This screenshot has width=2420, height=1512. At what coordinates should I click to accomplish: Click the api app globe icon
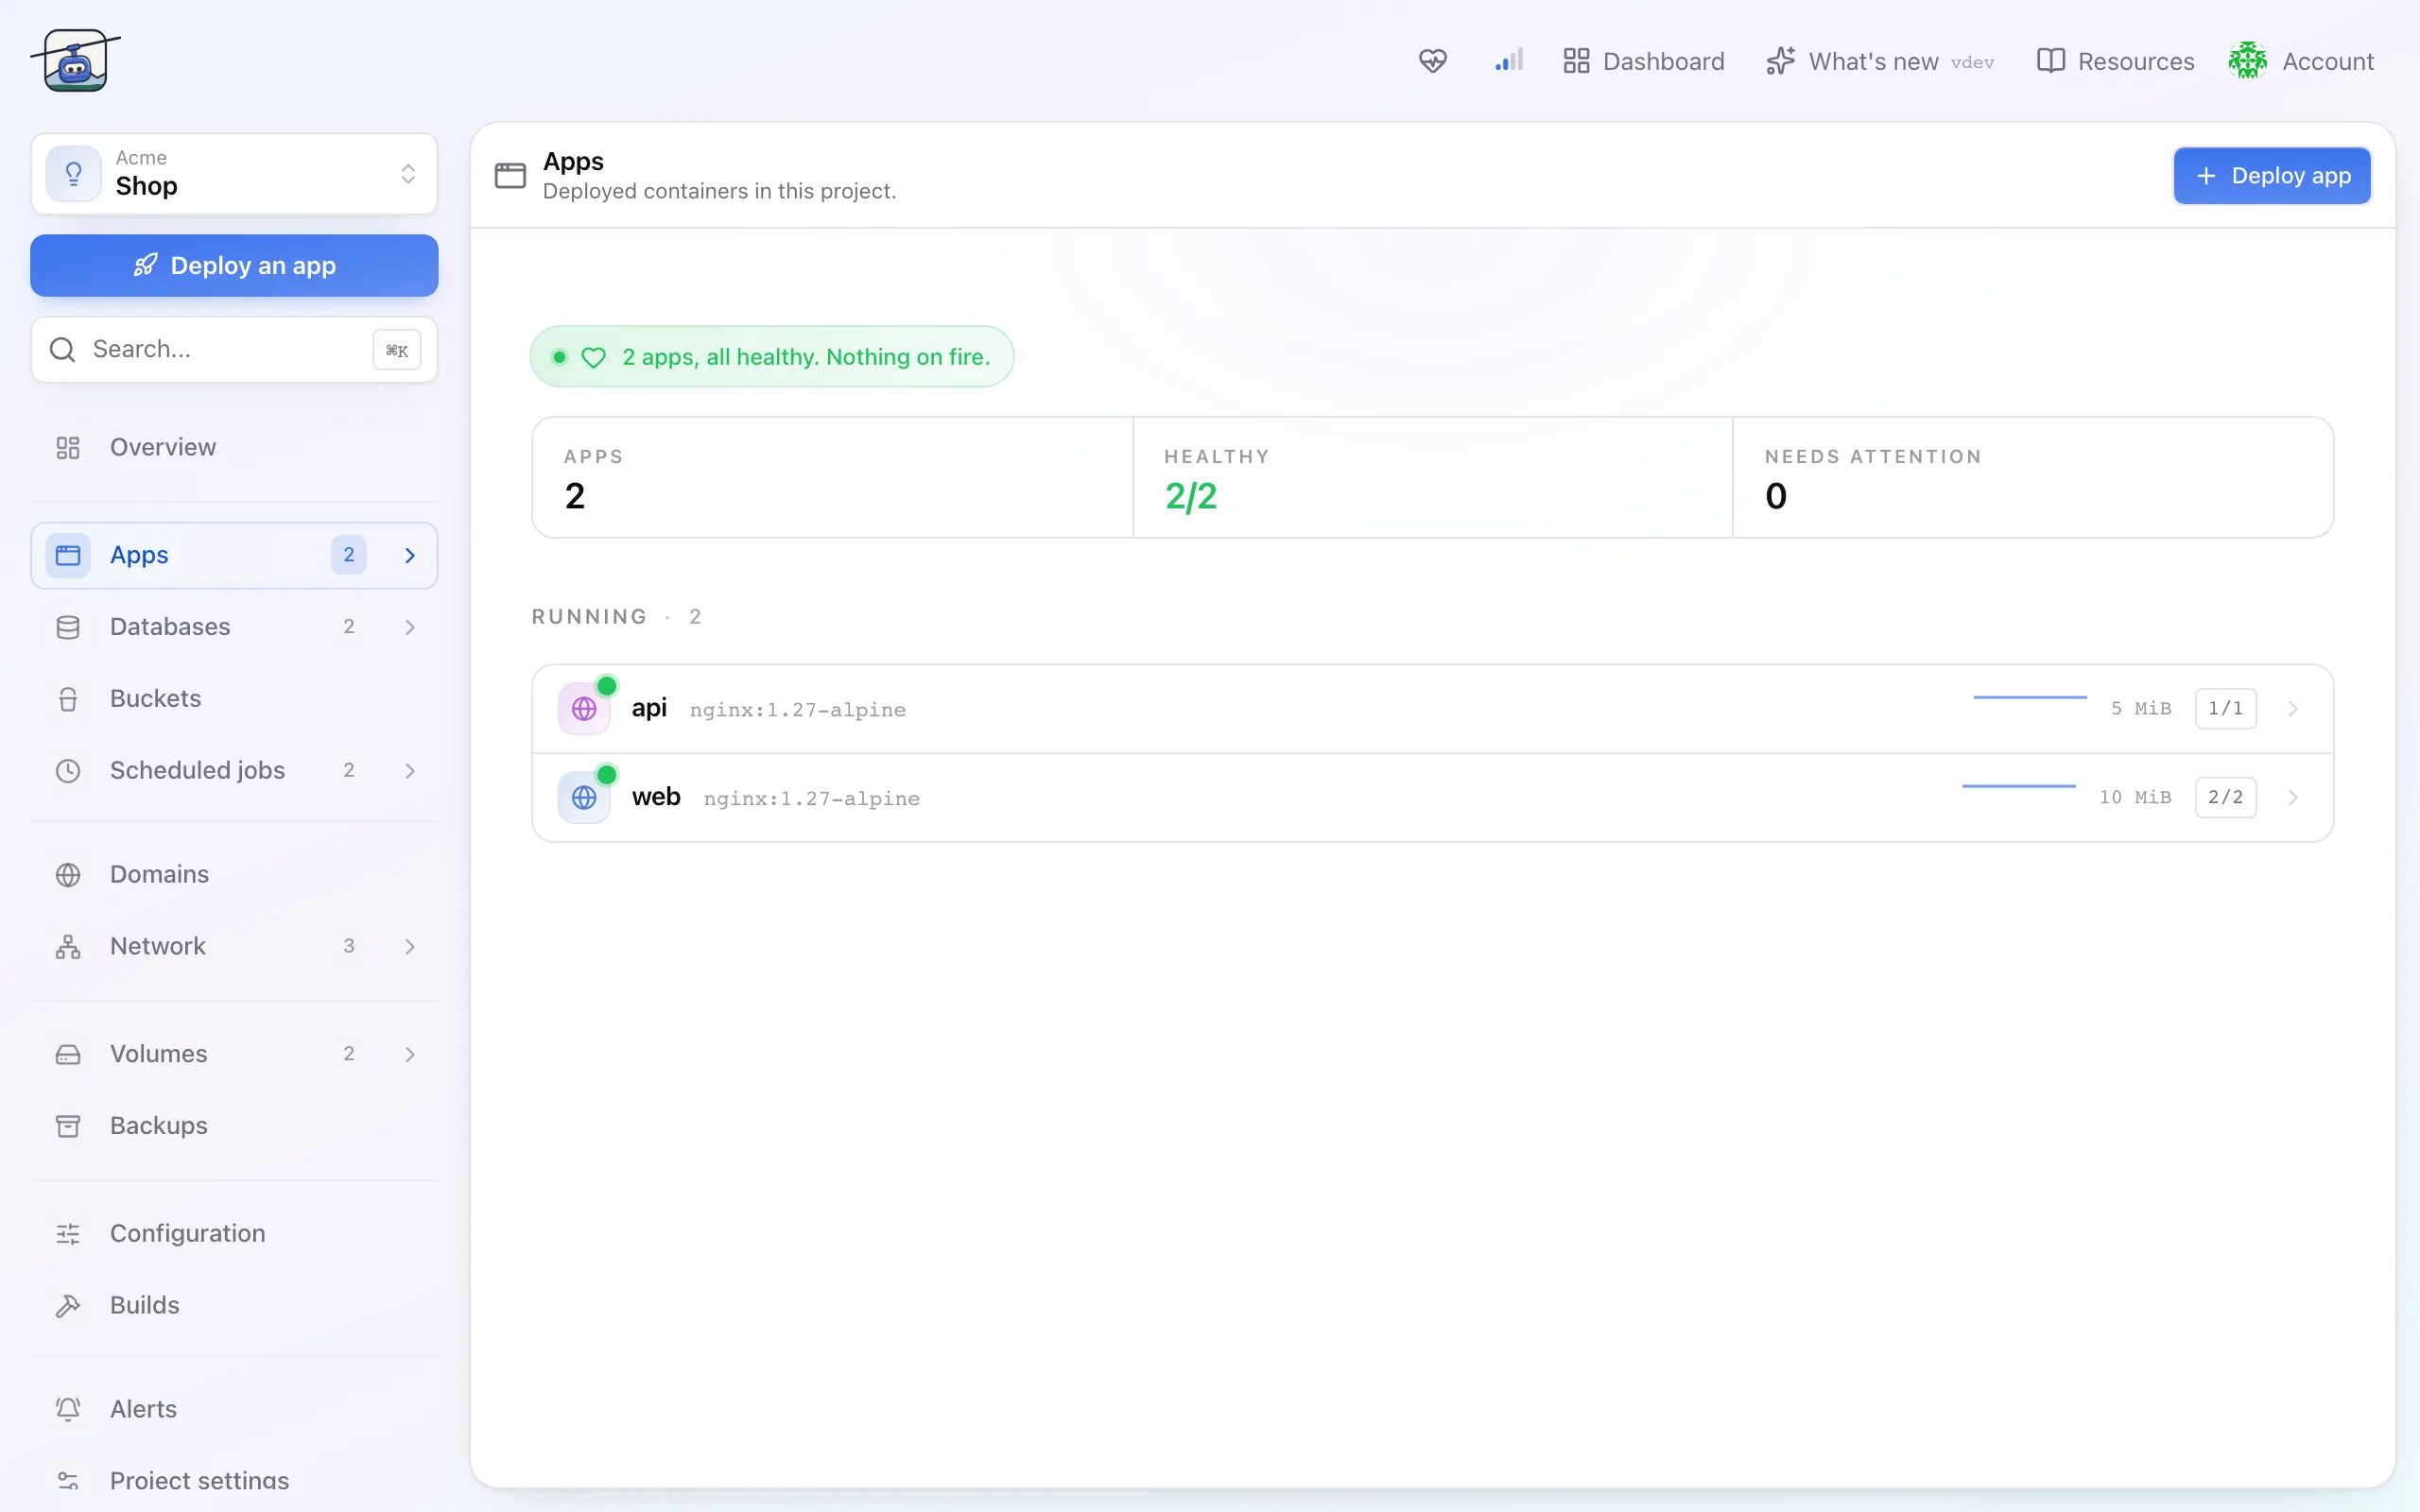pos(584,709)
